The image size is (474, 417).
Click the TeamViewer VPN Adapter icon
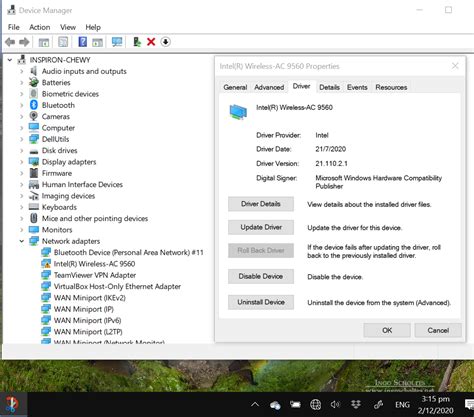pyautogui.click(x=46, y=275)
